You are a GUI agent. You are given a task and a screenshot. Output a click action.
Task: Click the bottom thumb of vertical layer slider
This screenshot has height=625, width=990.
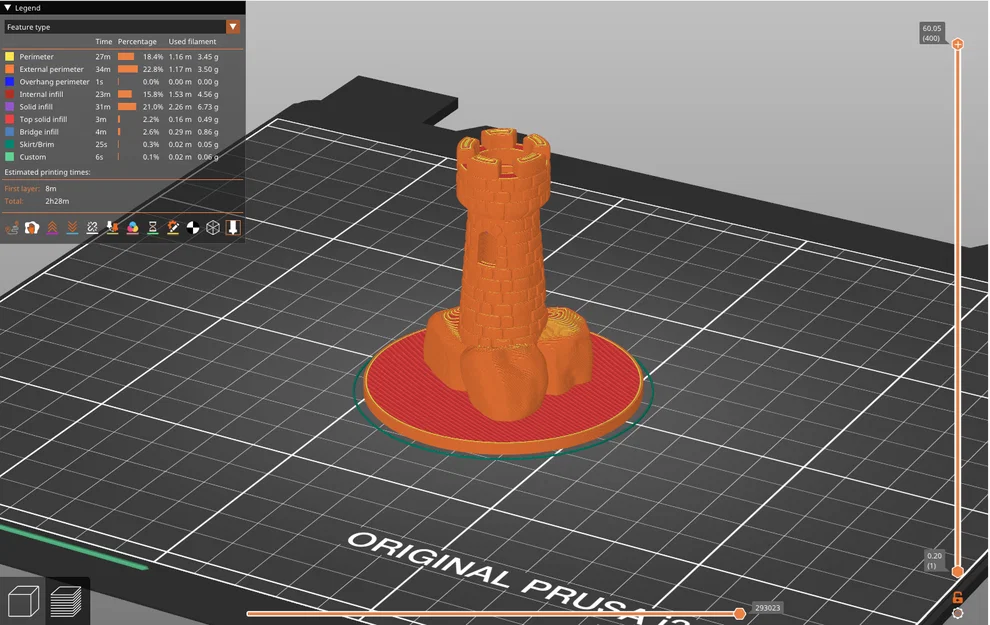pos(957,571)
